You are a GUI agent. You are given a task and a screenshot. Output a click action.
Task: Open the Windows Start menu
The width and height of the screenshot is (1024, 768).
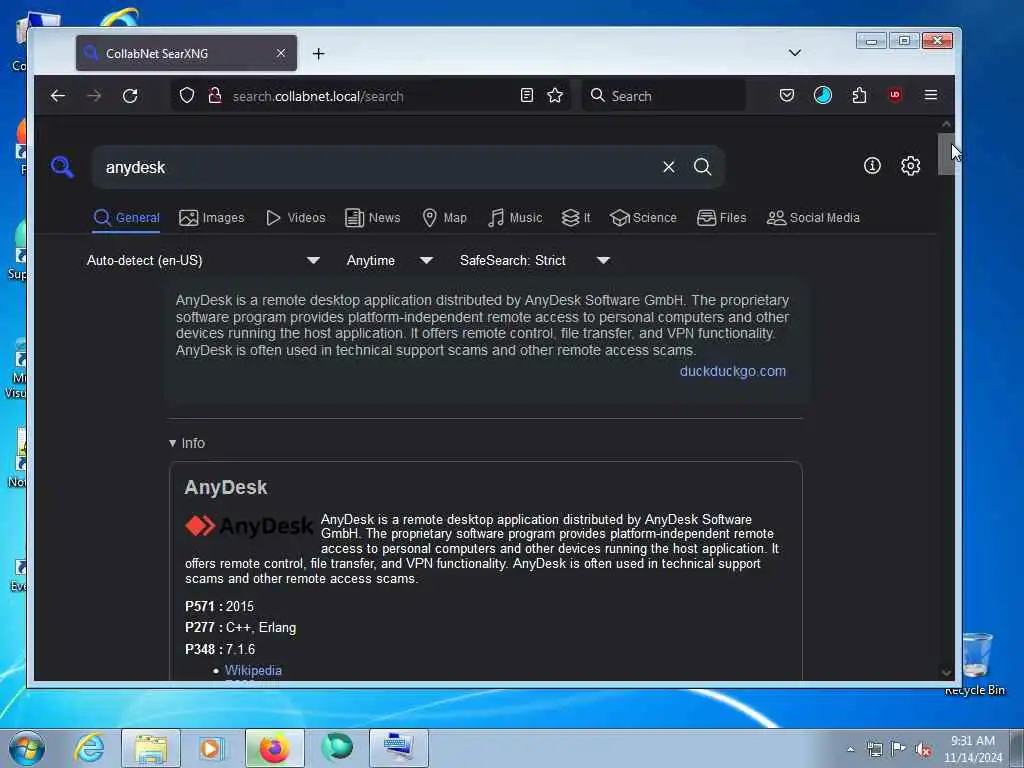pyautogui.click(x=27, y=748)
